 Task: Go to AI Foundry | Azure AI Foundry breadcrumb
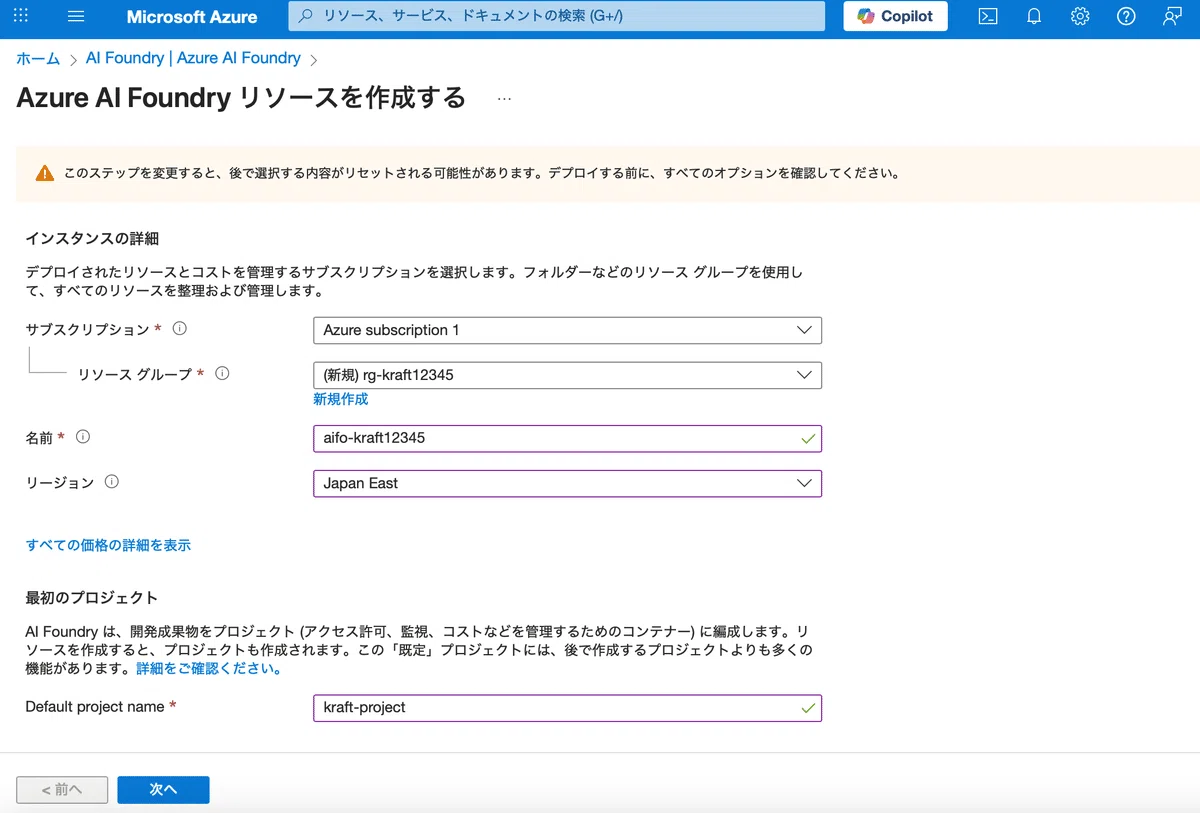193,58
